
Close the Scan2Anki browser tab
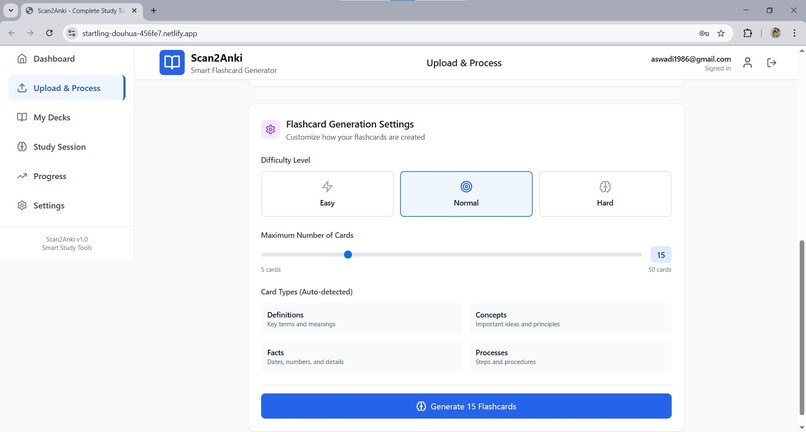pos(135,10)
